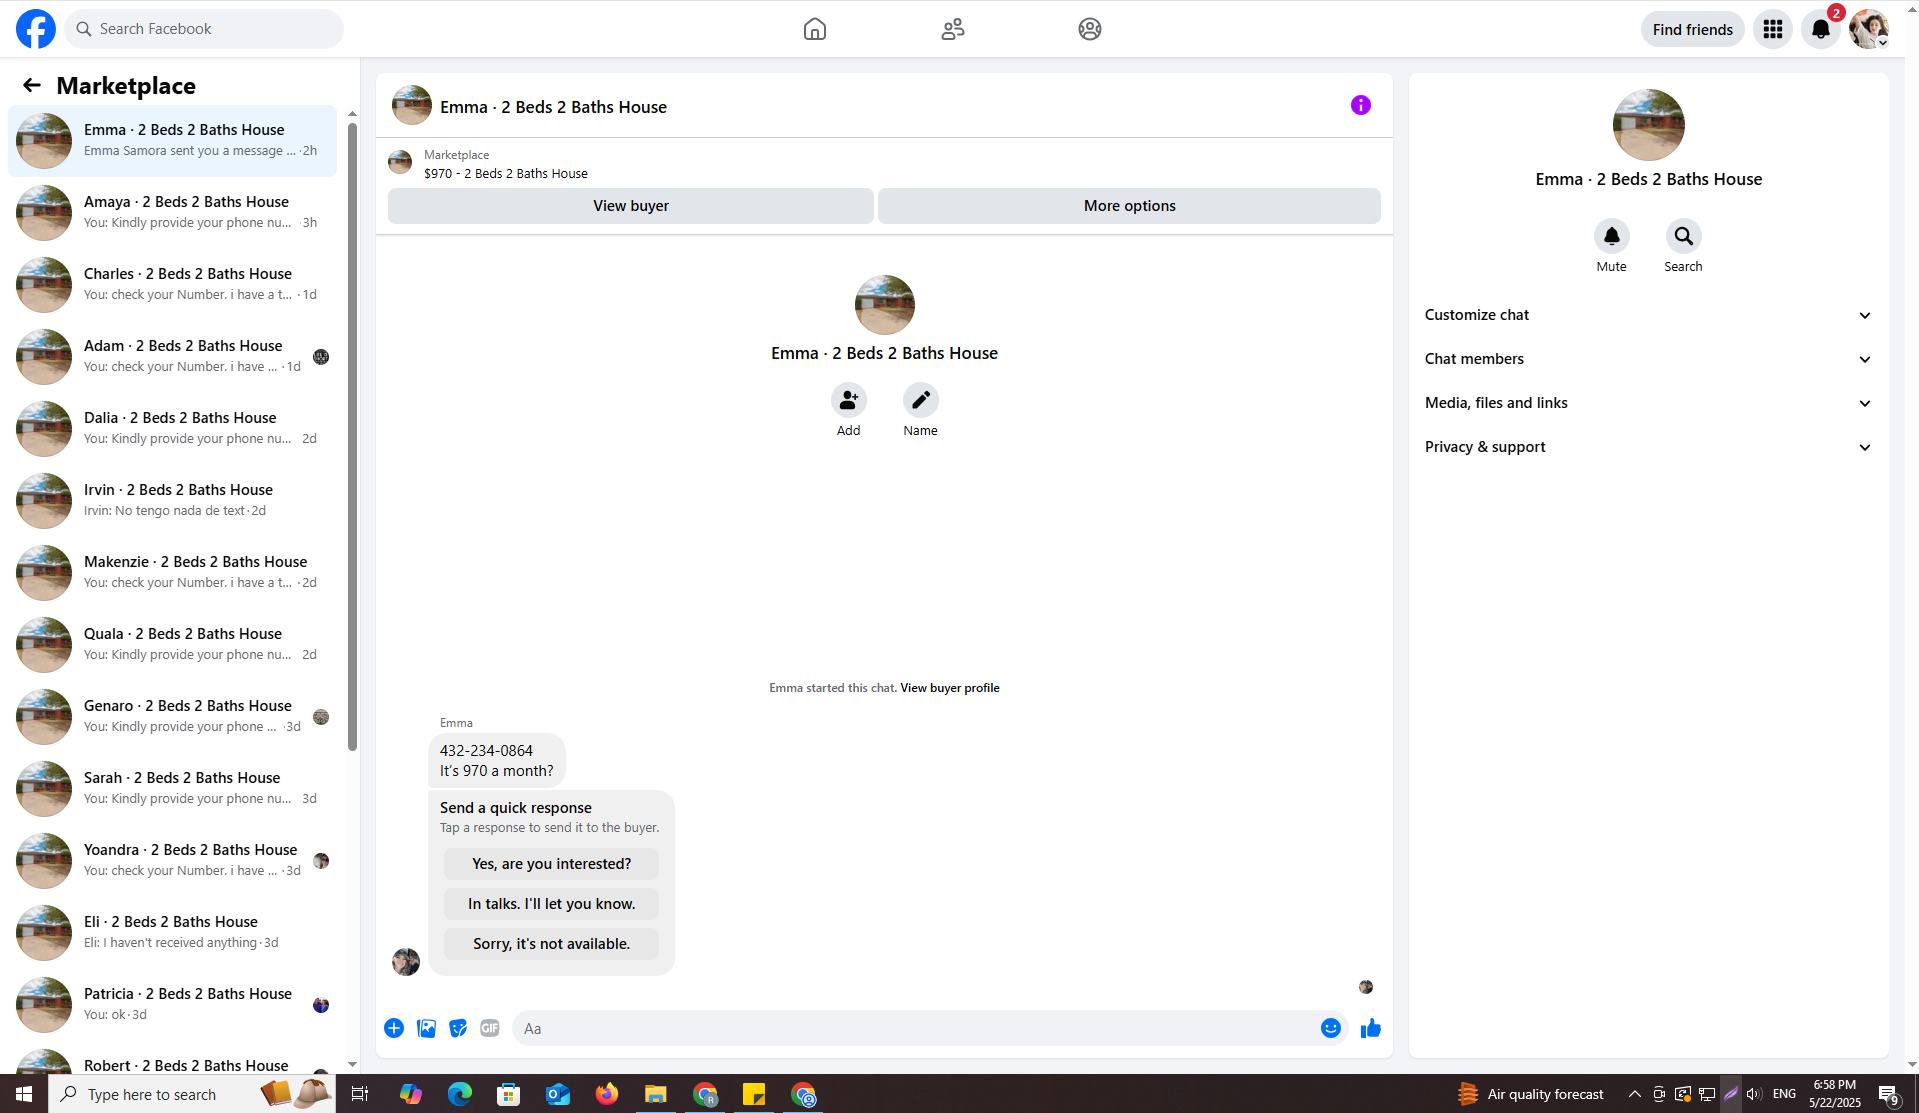Open the emoji picker icon
1919x1113 pixels.
tap(1331, 1028)
